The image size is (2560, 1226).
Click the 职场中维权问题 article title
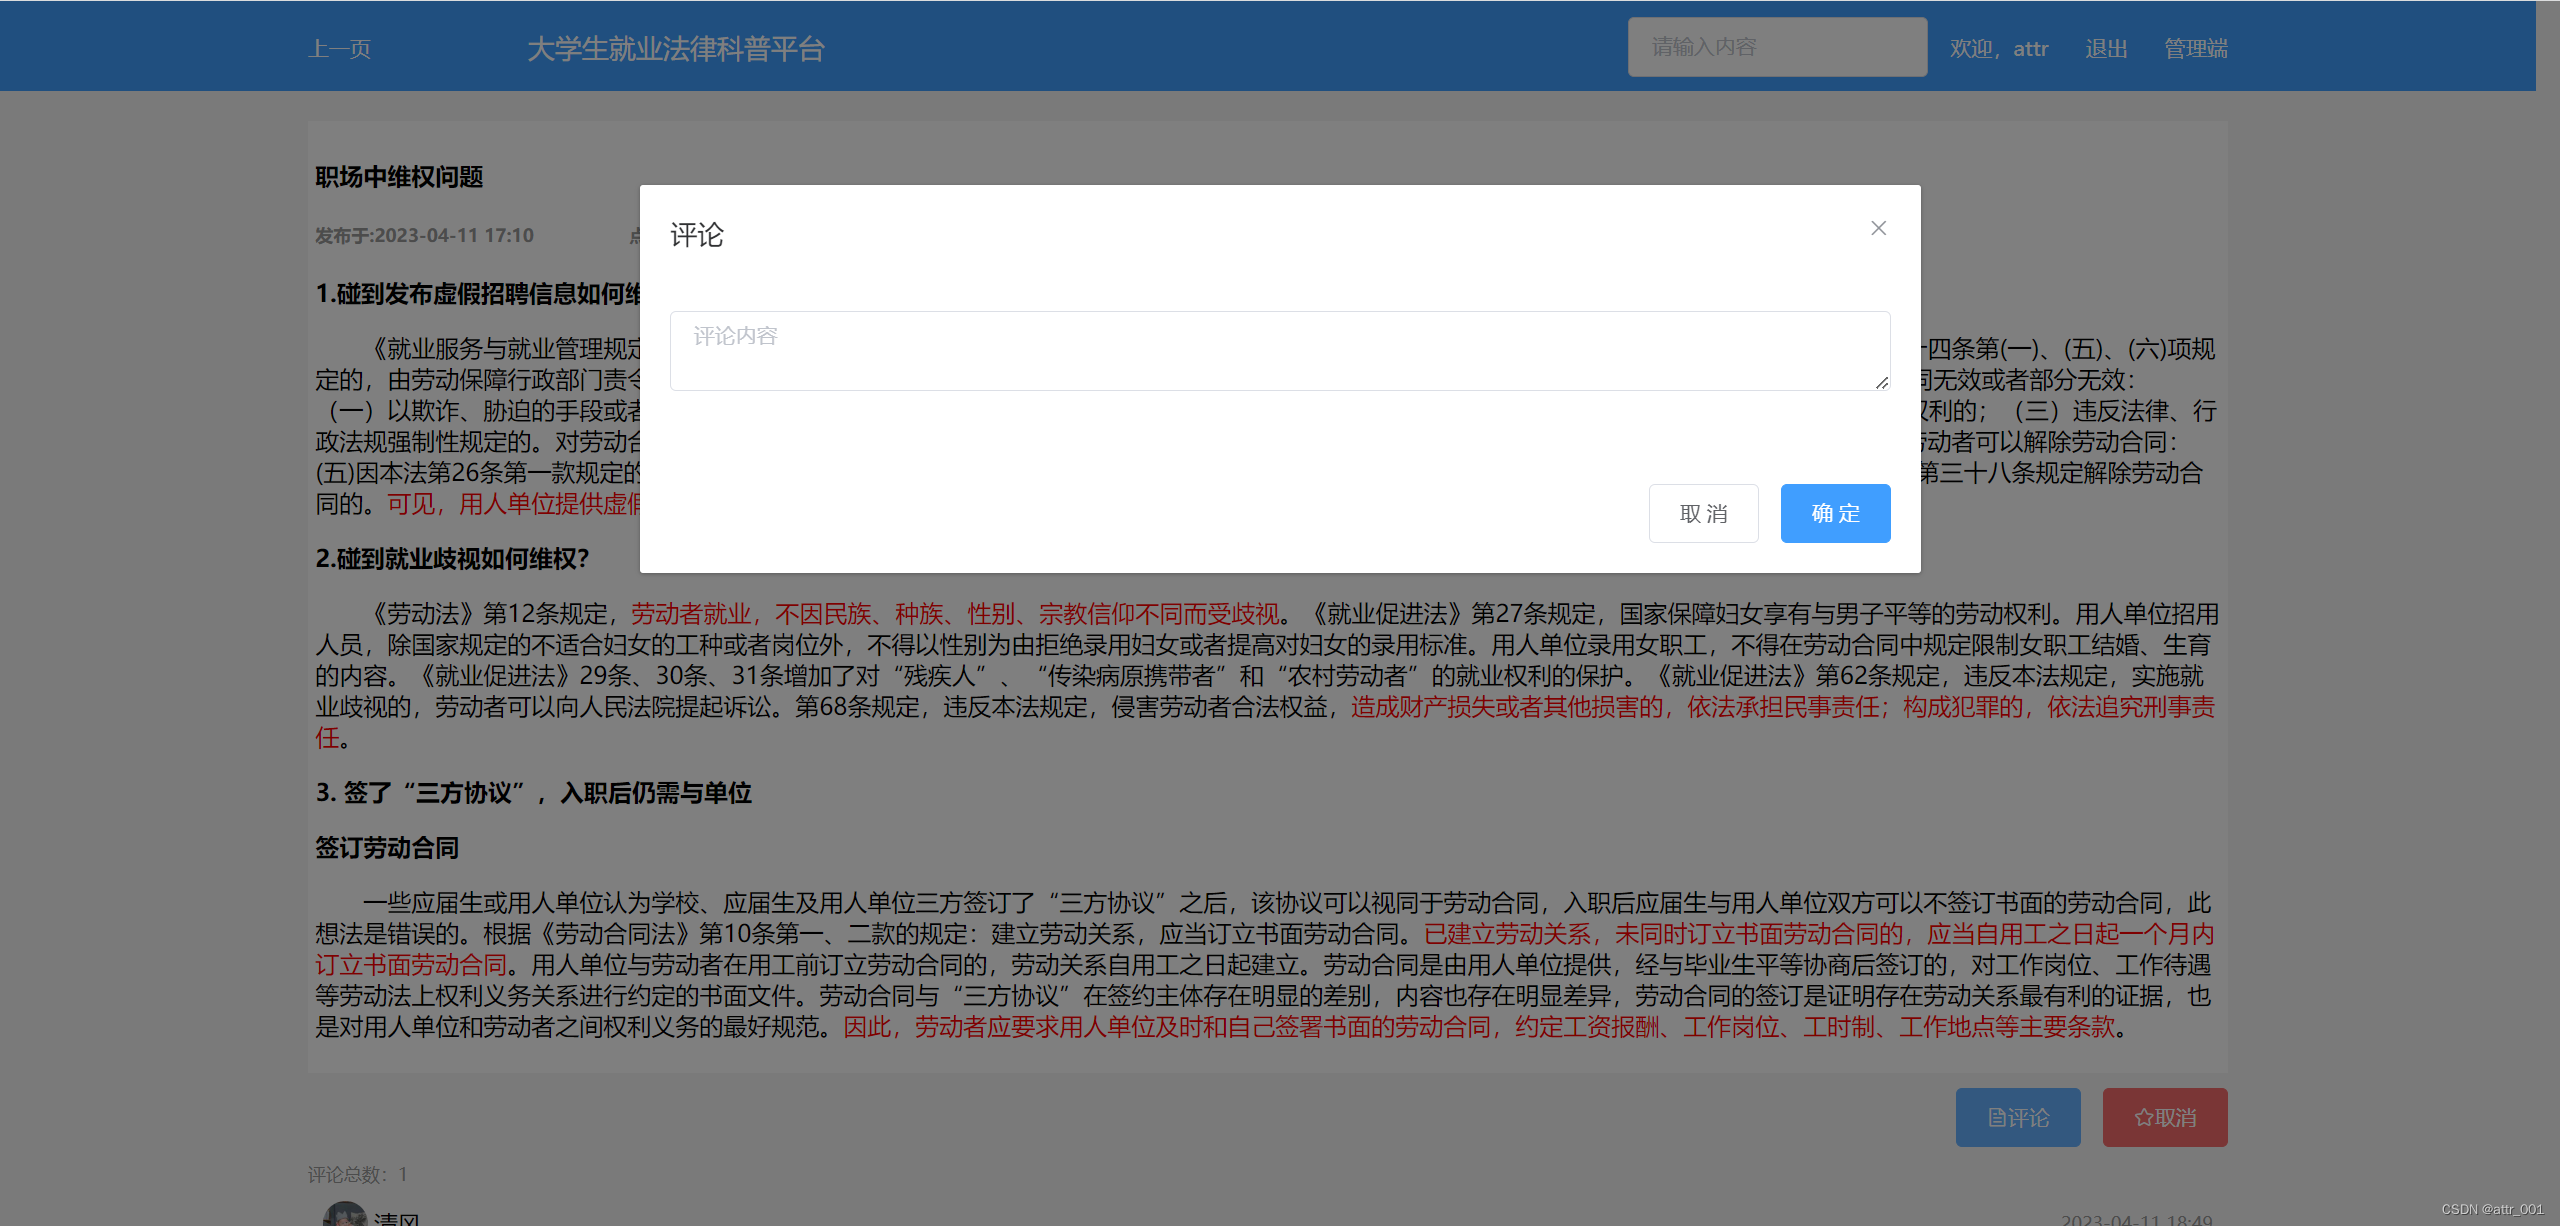click(399, 177)
